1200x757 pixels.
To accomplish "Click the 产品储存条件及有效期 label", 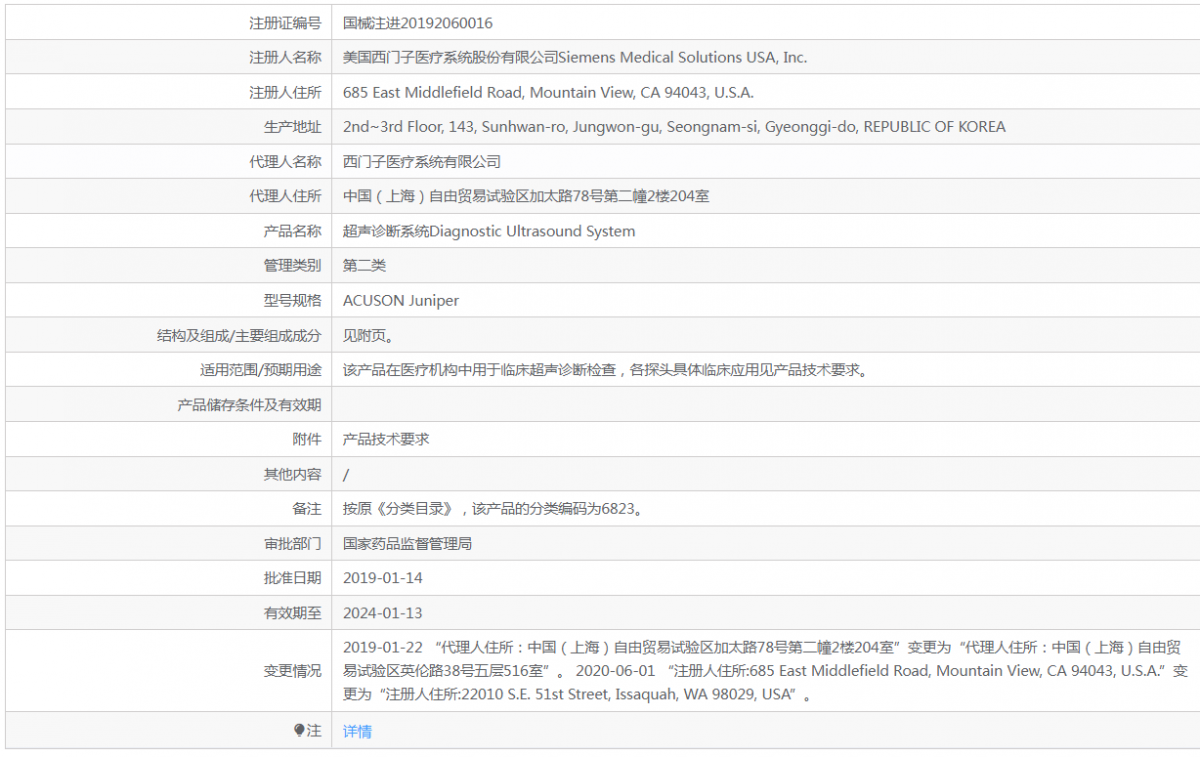I will coord(250,405).
